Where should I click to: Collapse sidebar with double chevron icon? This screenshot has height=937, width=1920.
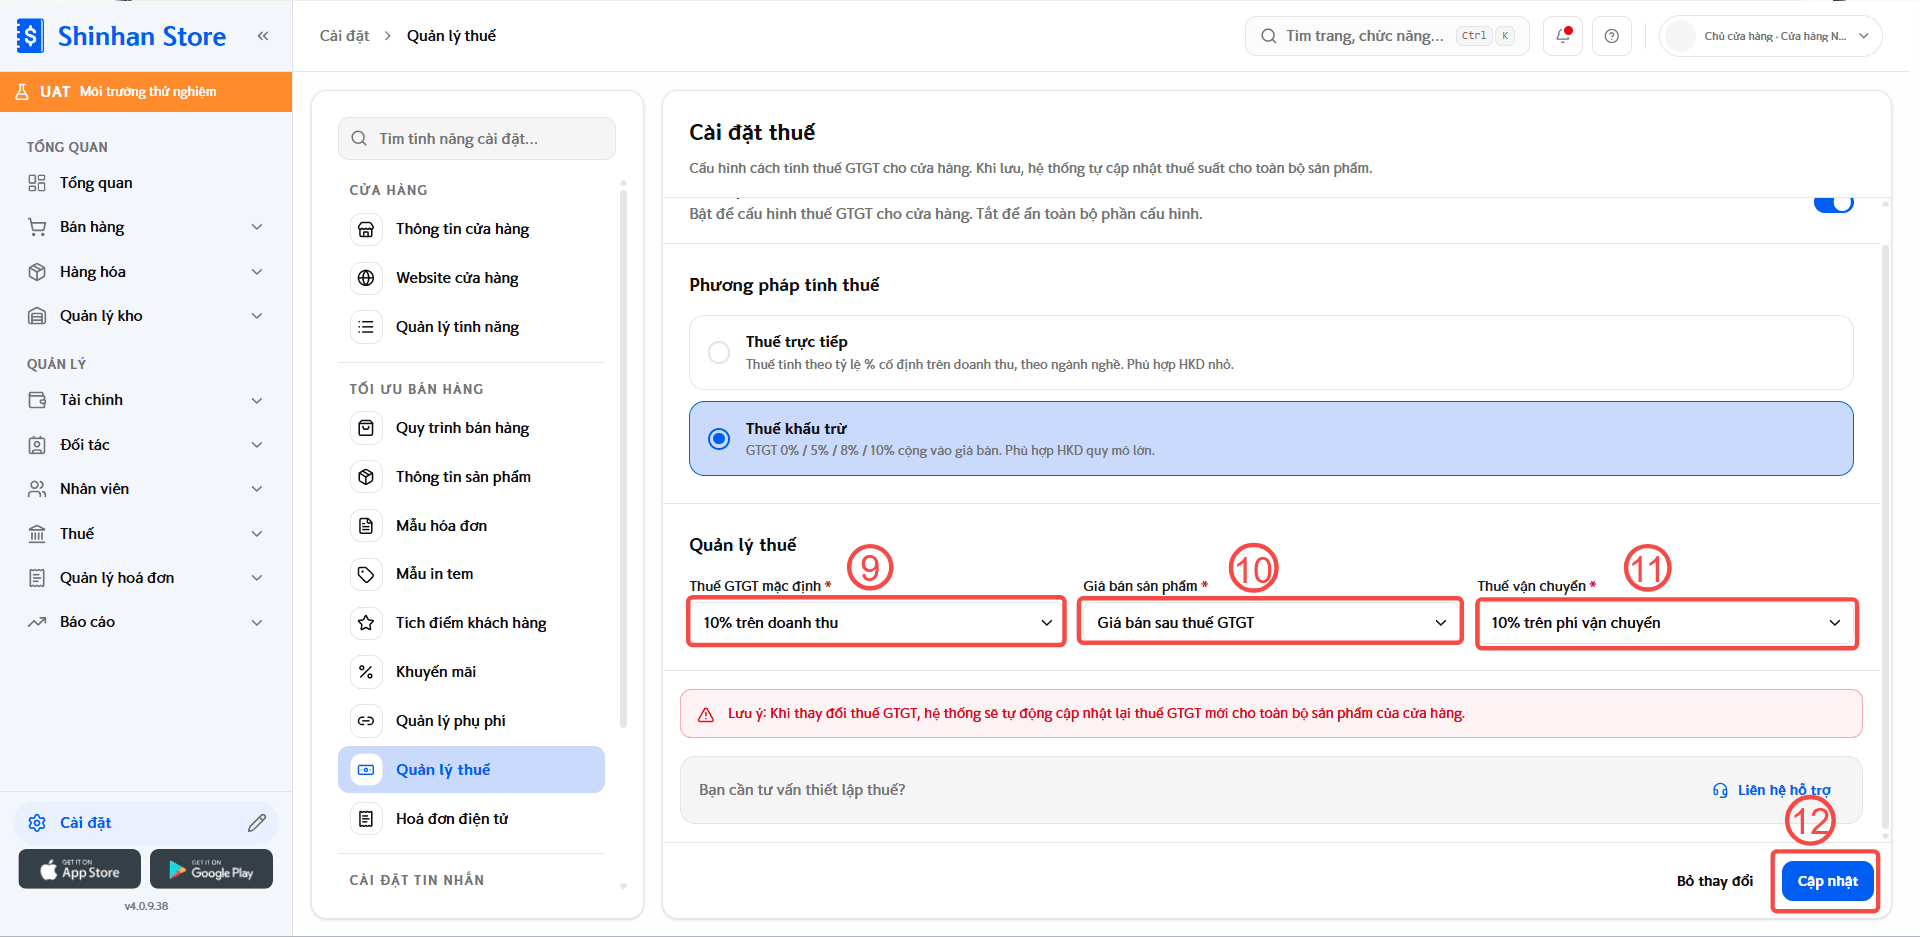[263, 36]
